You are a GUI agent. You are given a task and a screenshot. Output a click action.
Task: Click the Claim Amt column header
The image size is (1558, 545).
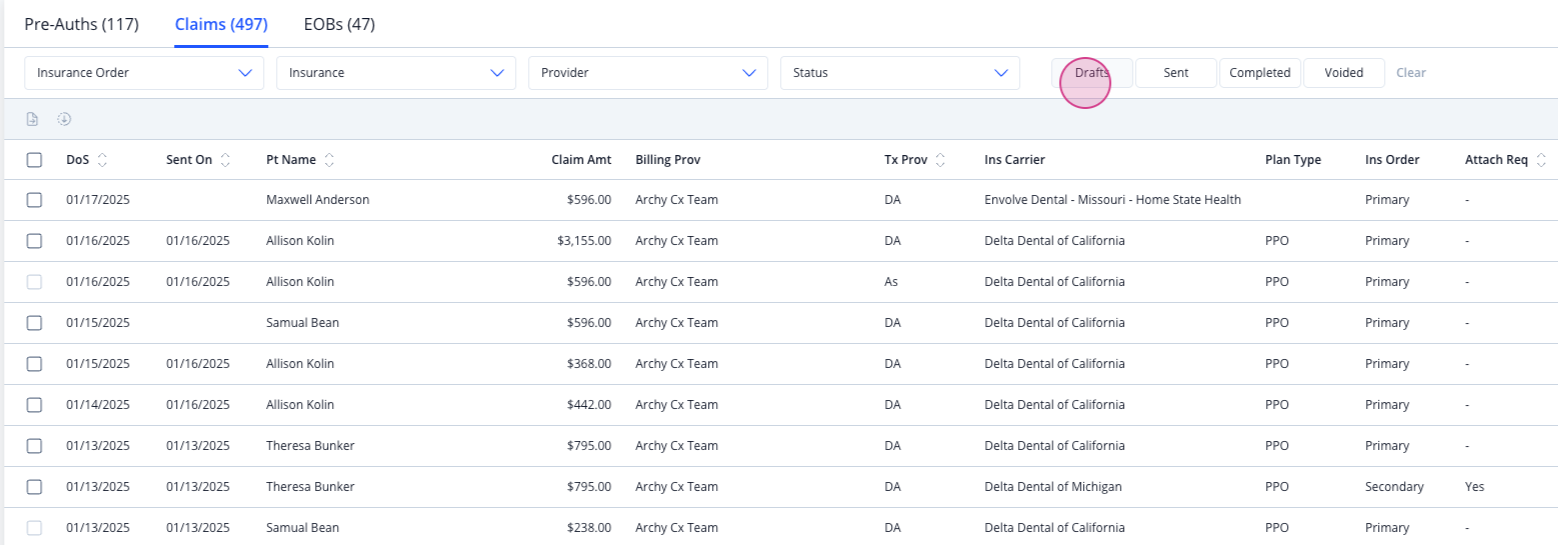coord(581,160)
